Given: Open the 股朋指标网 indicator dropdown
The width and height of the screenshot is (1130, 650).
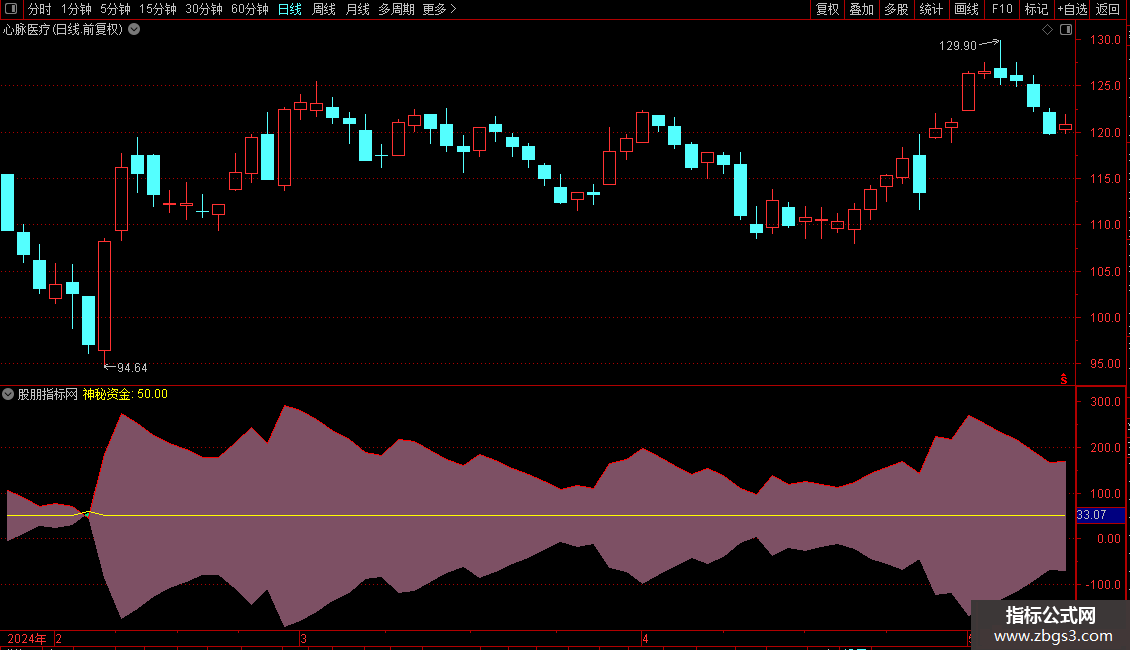Looking at the screenshot, I should pyautogui.click(x=8, y=394).
